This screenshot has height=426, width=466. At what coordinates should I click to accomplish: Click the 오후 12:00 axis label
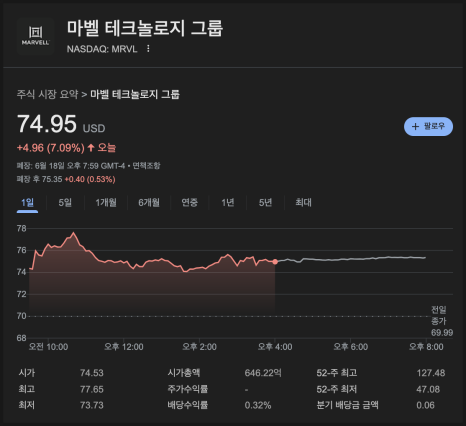tap(124, 347)
